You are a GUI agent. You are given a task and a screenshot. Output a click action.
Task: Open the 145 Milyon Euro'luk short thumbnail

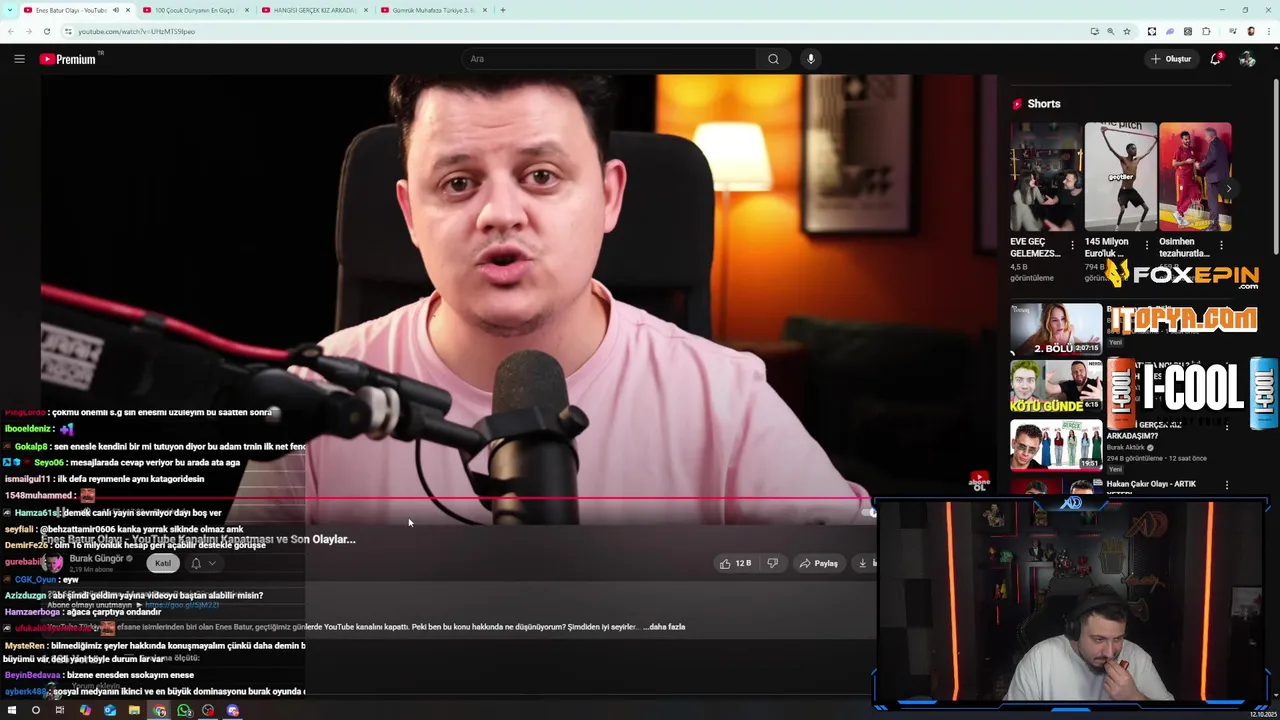tap(1121, 177)
